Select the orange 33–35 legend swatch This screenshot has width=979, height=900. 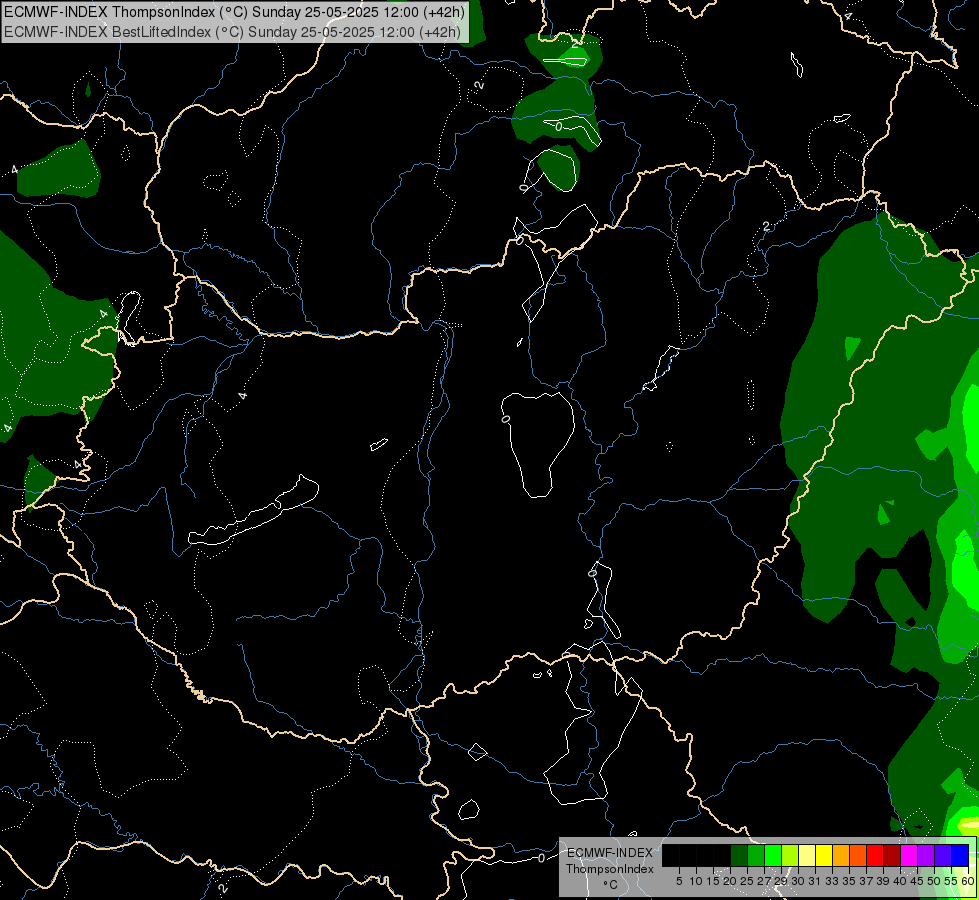click(841, 855)
